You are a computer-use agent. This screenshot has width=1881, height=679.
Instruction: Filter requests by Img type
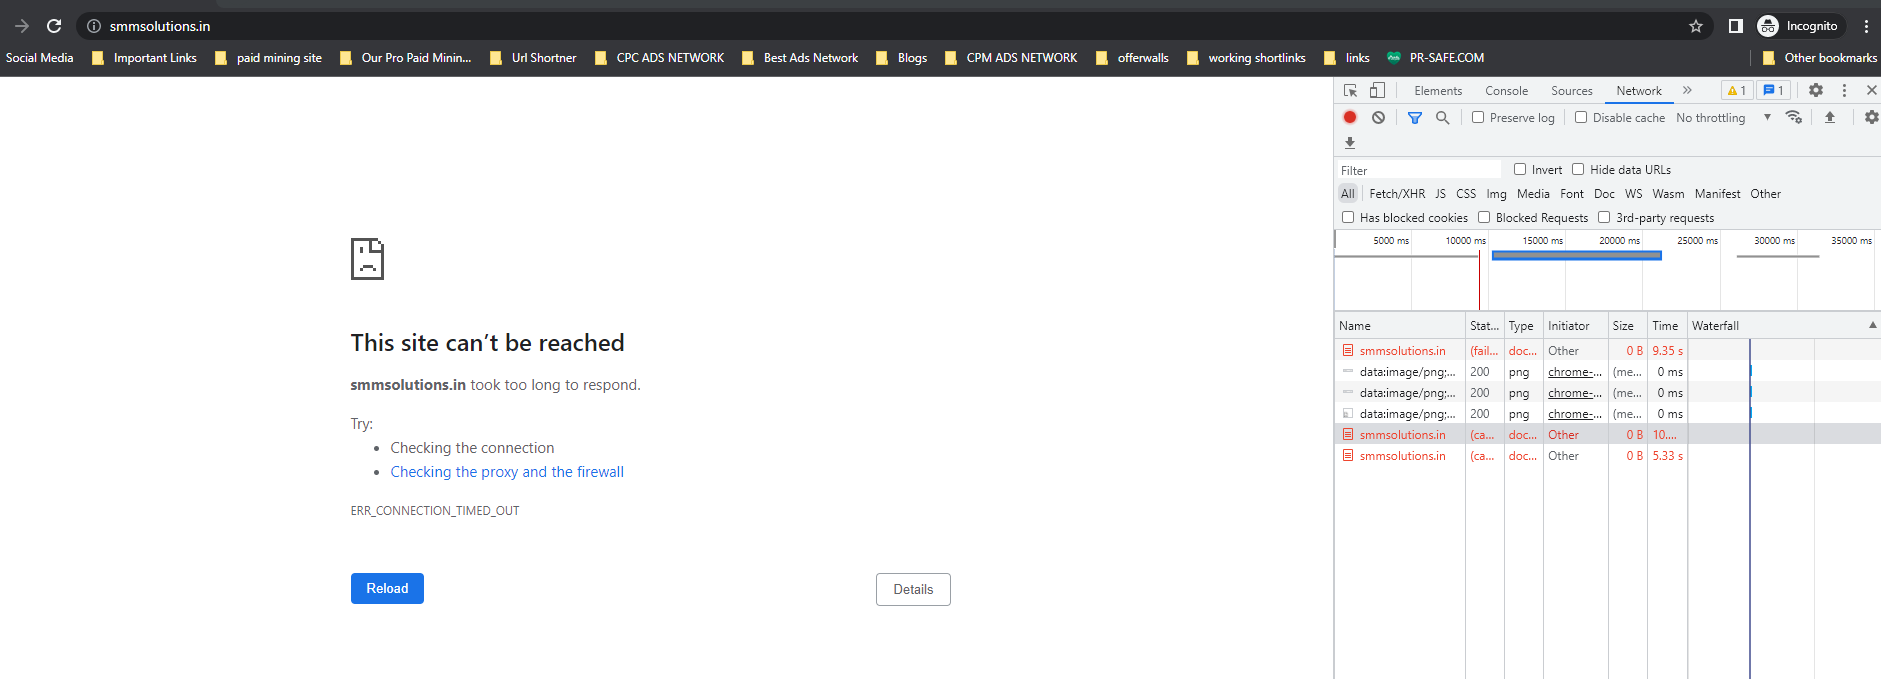coord(1496,194)
